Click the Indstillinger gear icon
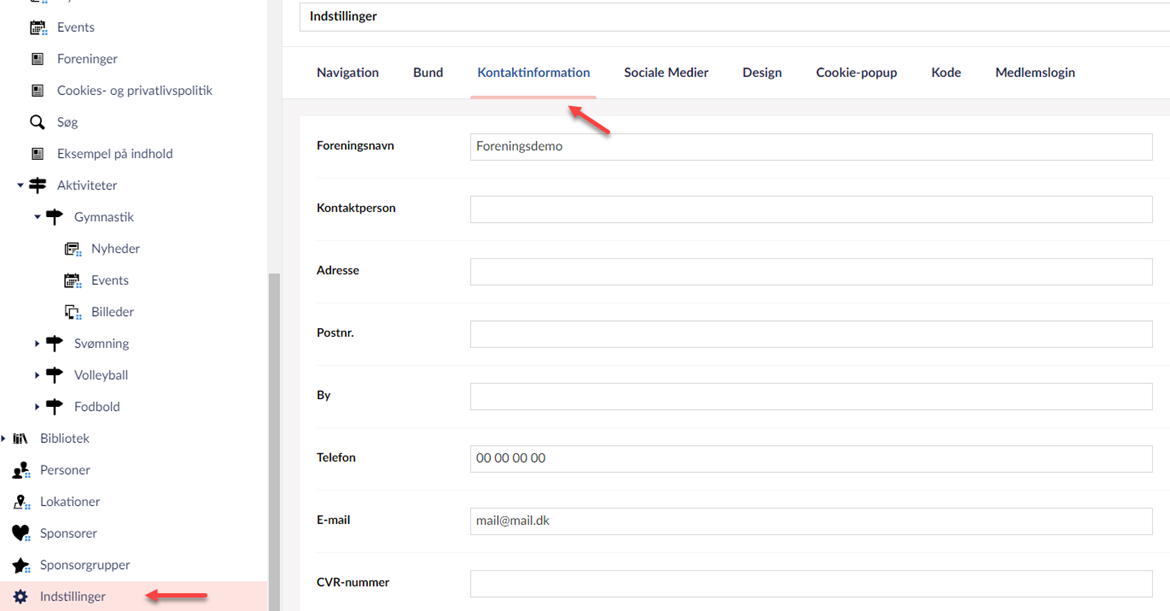 click(x=20, y=597)
